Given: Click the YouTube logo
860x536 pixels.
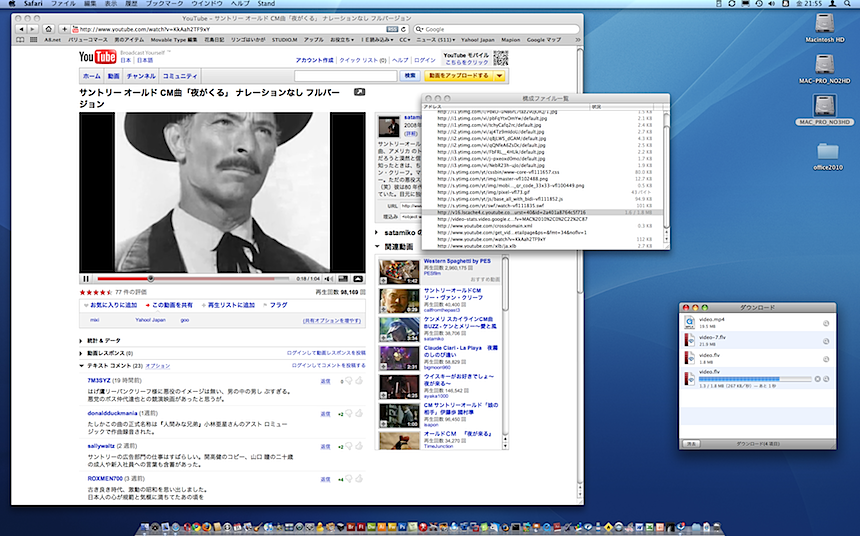Looking at the screenshot, I should [97, 57].
